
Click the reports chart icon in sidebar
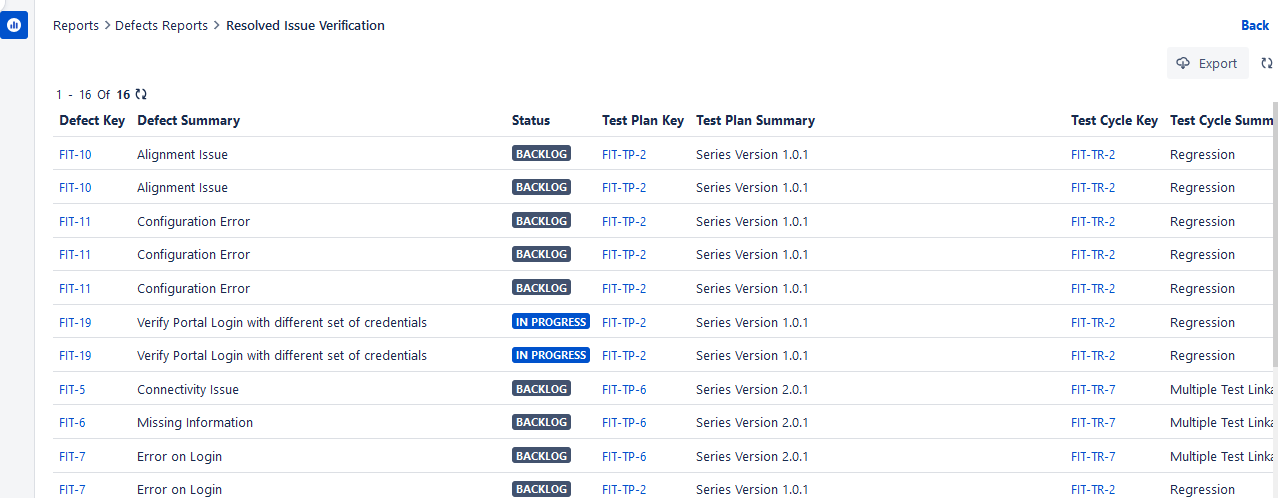pyautogui.click(x=14, y=25)
